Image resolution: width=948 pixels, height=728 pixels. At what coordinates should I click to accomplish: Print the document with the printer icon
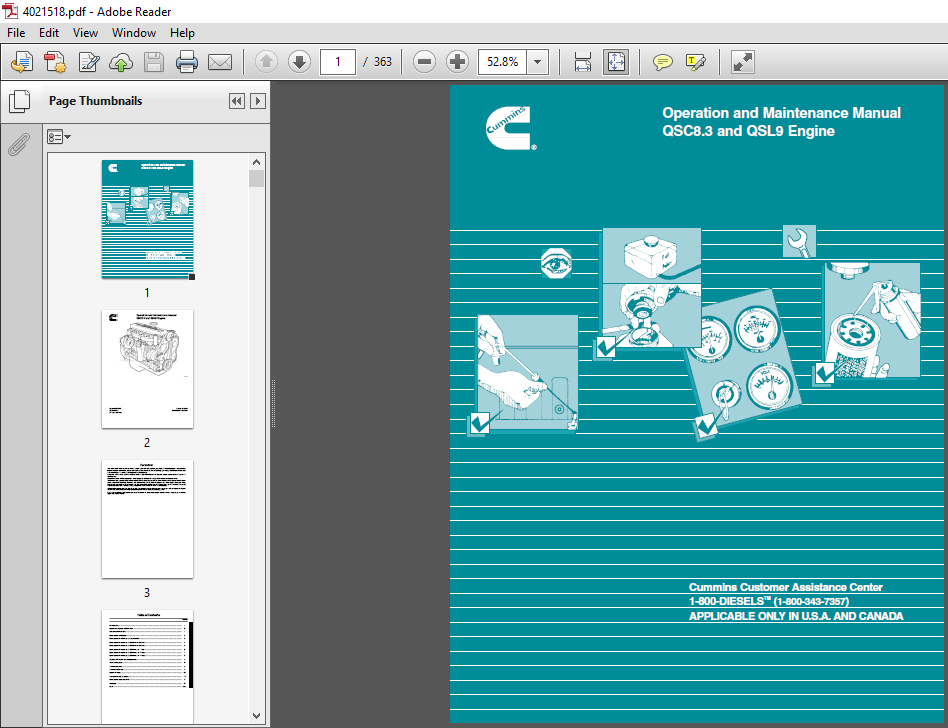point(186,62)
